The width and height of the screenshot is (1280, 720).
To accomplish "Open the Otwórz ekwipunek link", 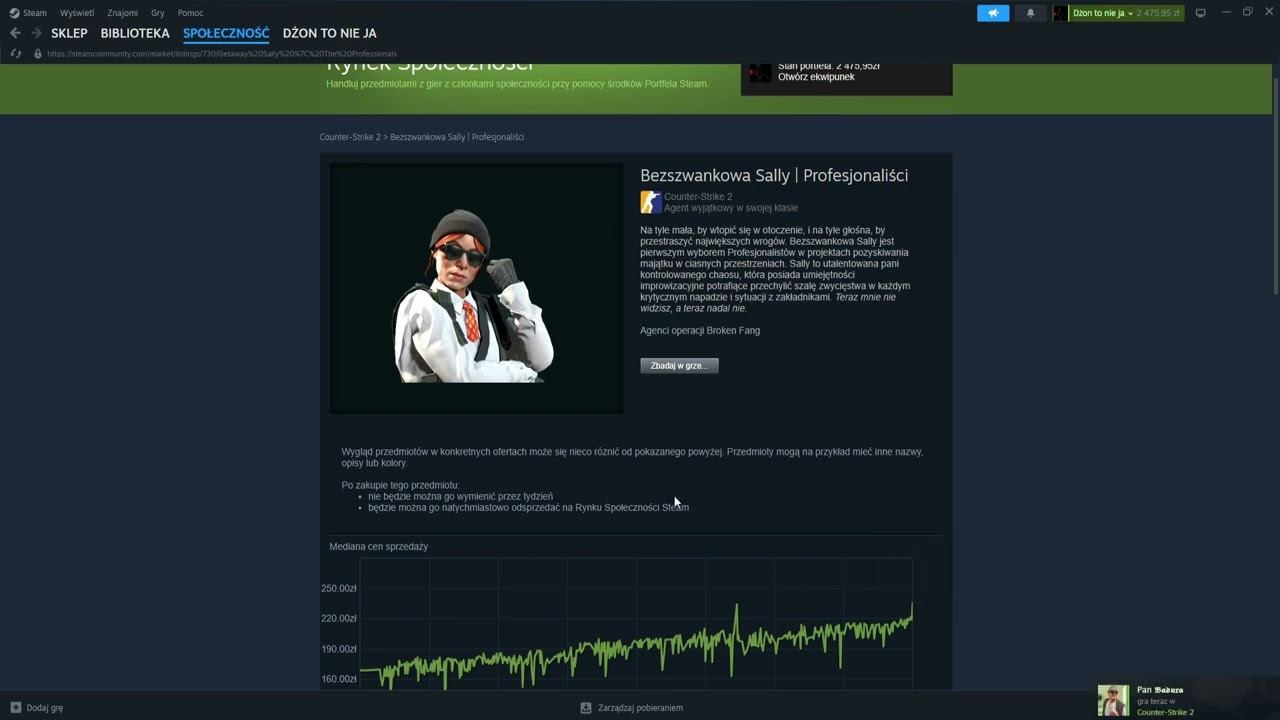I will coord(816,77).
